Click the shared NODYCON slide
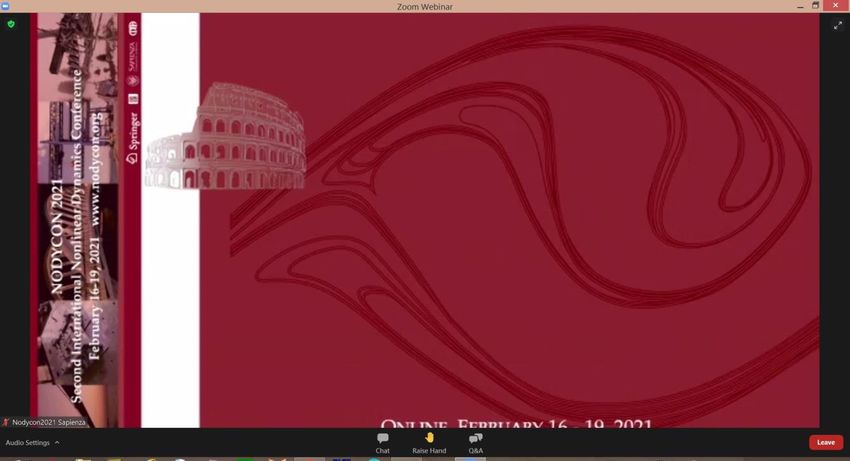 [x=425, y=220]
